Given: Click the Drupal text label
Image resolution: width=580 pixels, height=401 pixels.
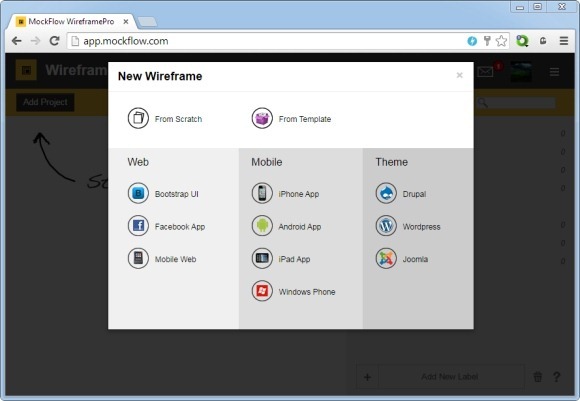Looking at the screenshot, I should point(414,194).
